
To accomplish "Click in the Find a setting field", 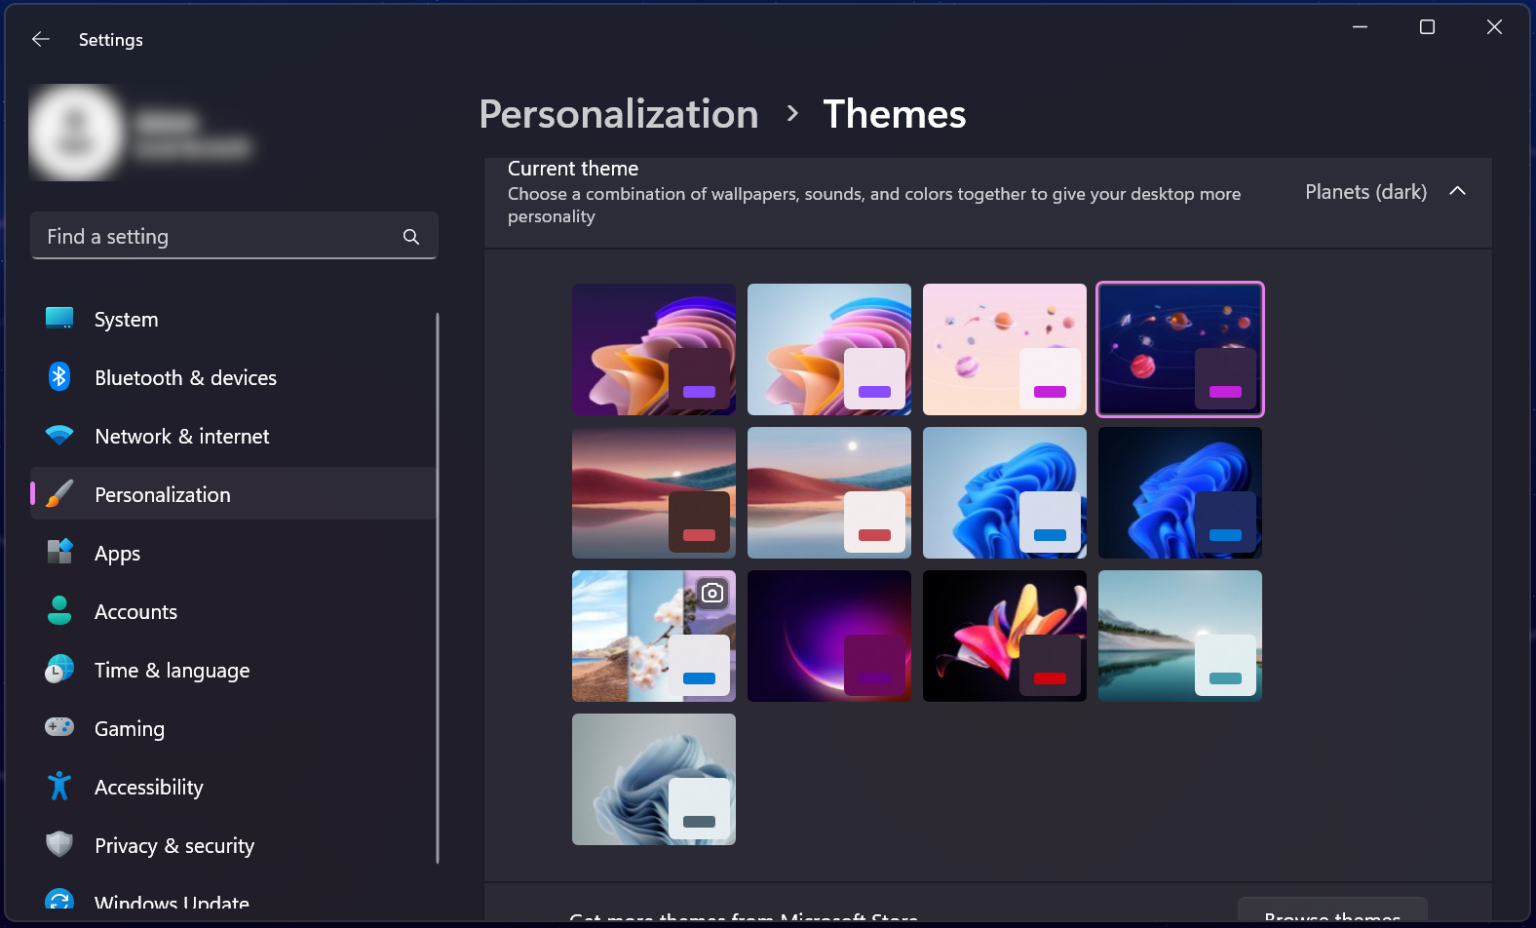I will (234, 236).
